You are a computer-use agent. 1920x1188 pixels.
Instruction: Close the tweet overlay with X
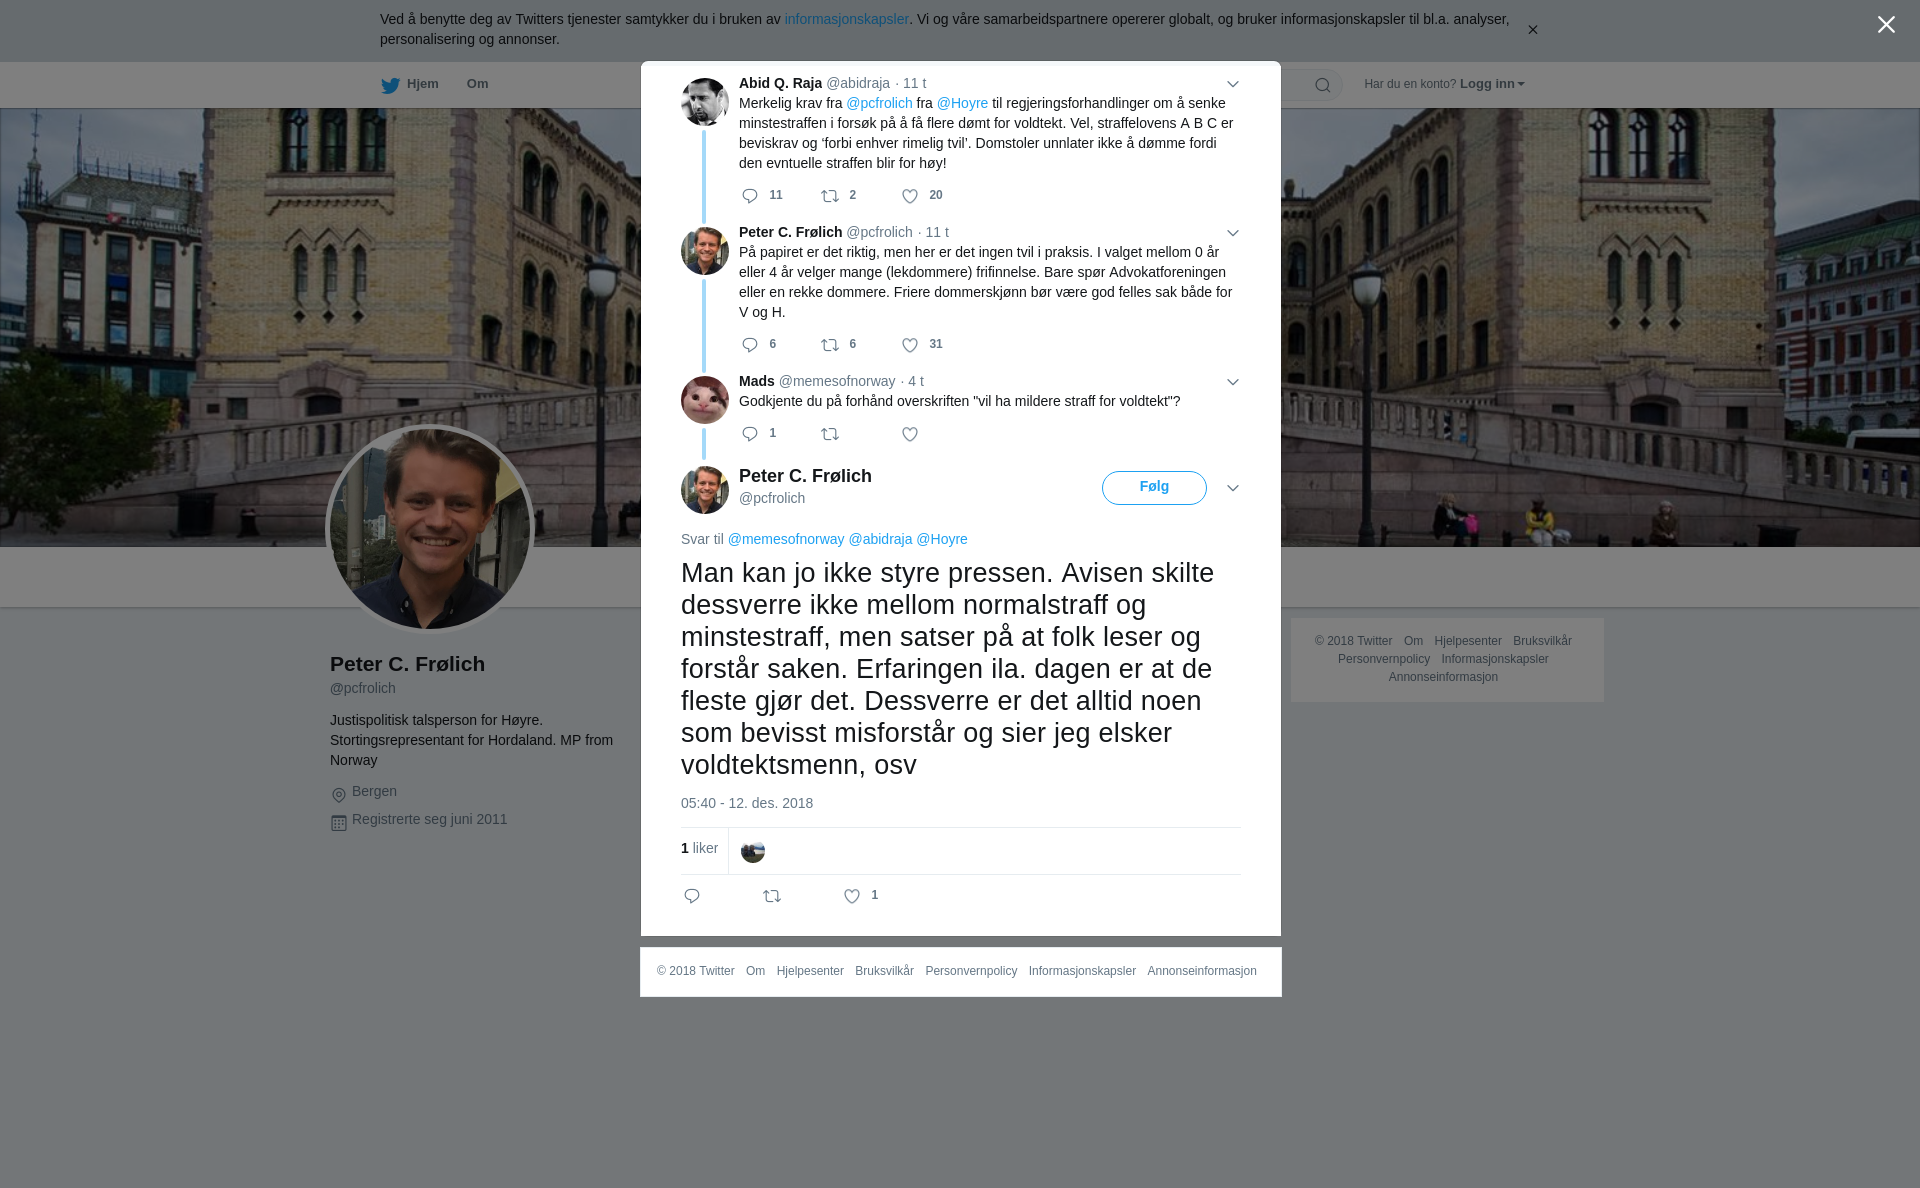pyautogui.click(x=1886, y=25)
